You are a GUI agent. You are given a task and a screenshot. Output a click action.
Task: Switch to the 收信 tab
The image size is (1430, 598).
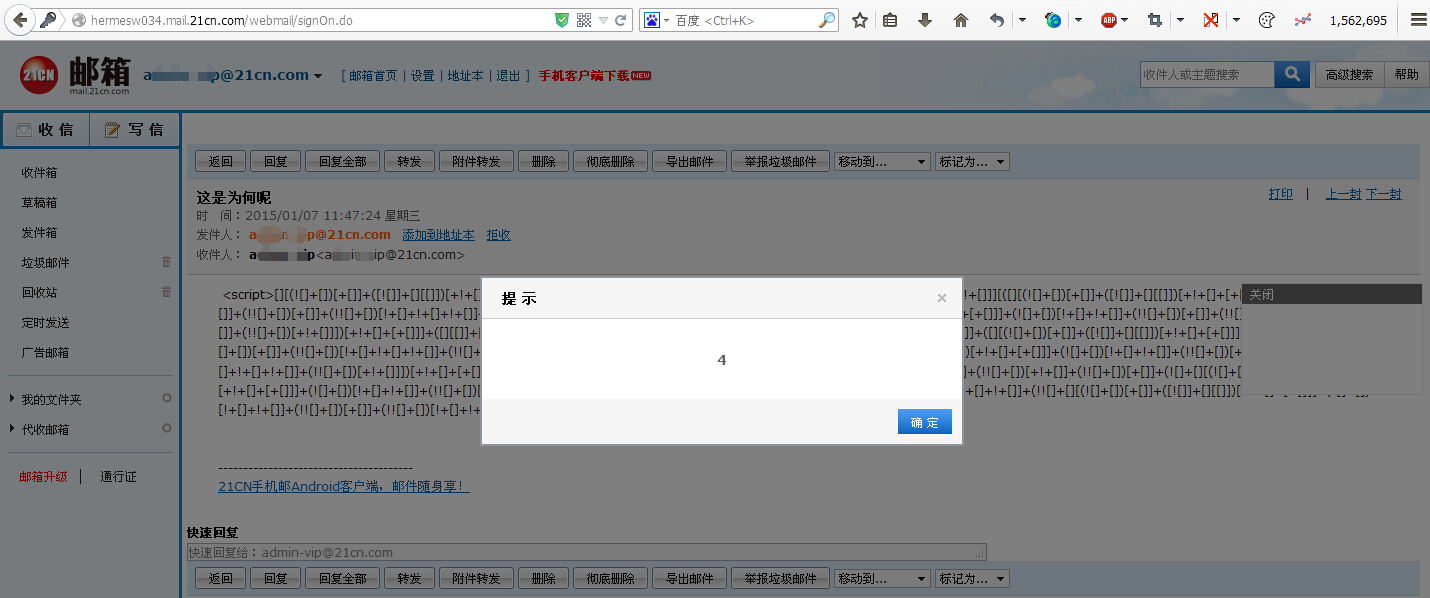(46, 129)
